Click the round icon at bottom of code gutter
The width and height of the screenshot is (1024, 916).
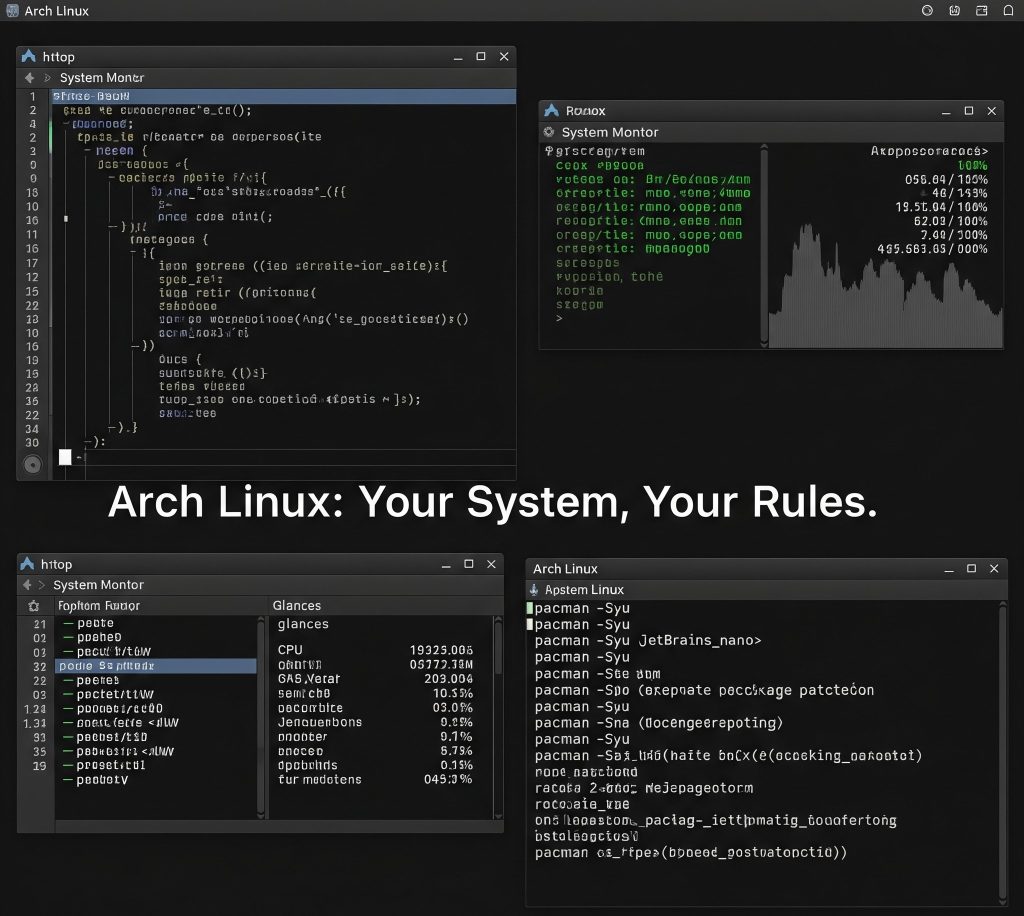[x=32, y=464]
